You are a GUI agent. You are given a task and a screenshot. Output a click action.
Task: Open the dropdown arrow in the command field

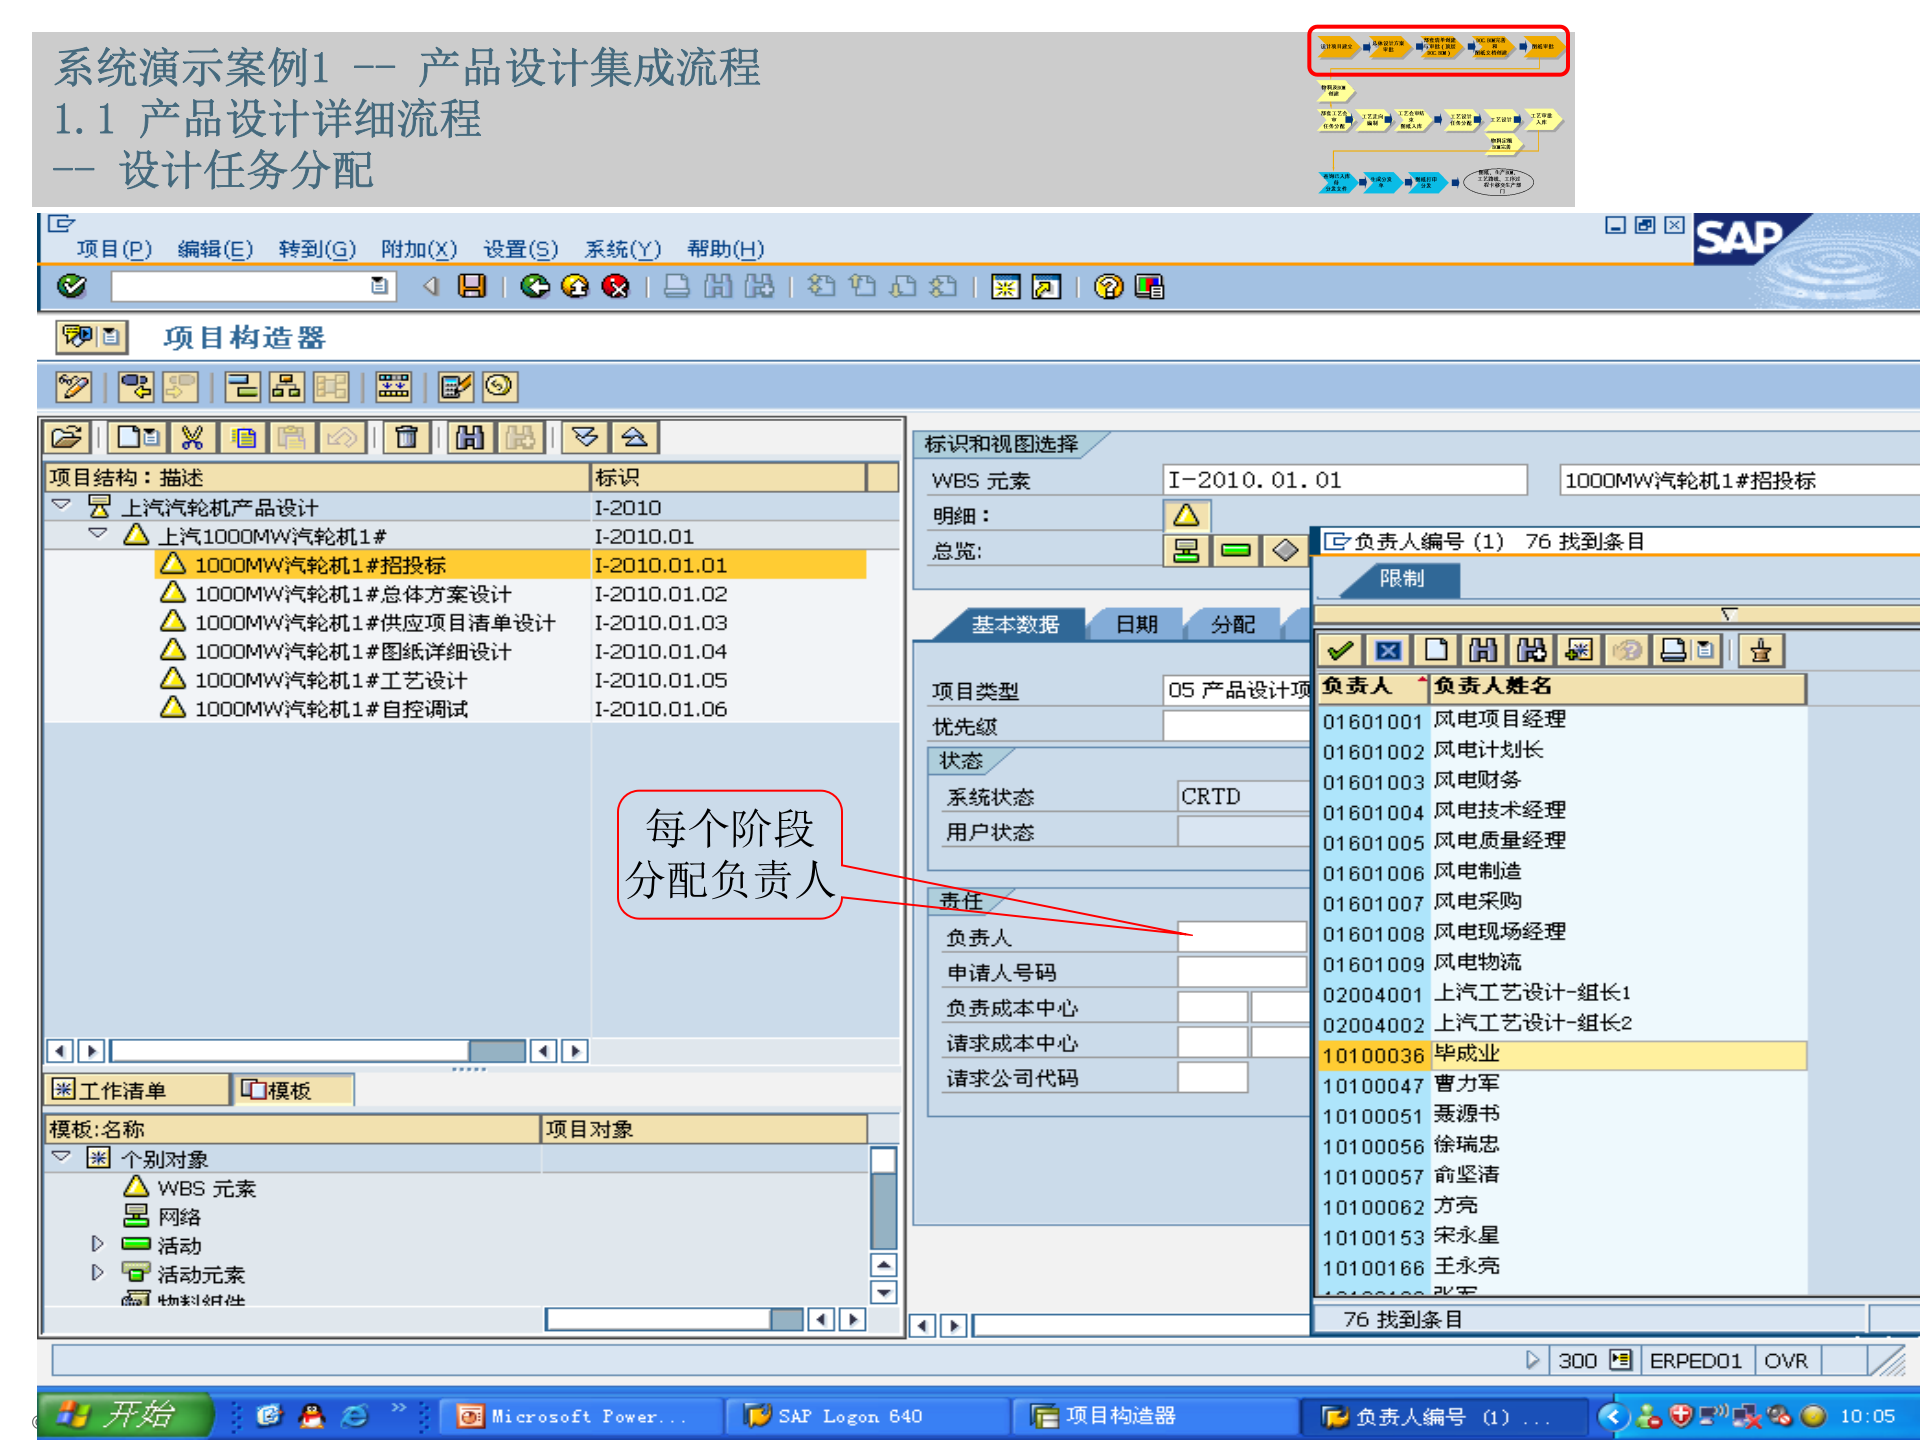point(380,288)
